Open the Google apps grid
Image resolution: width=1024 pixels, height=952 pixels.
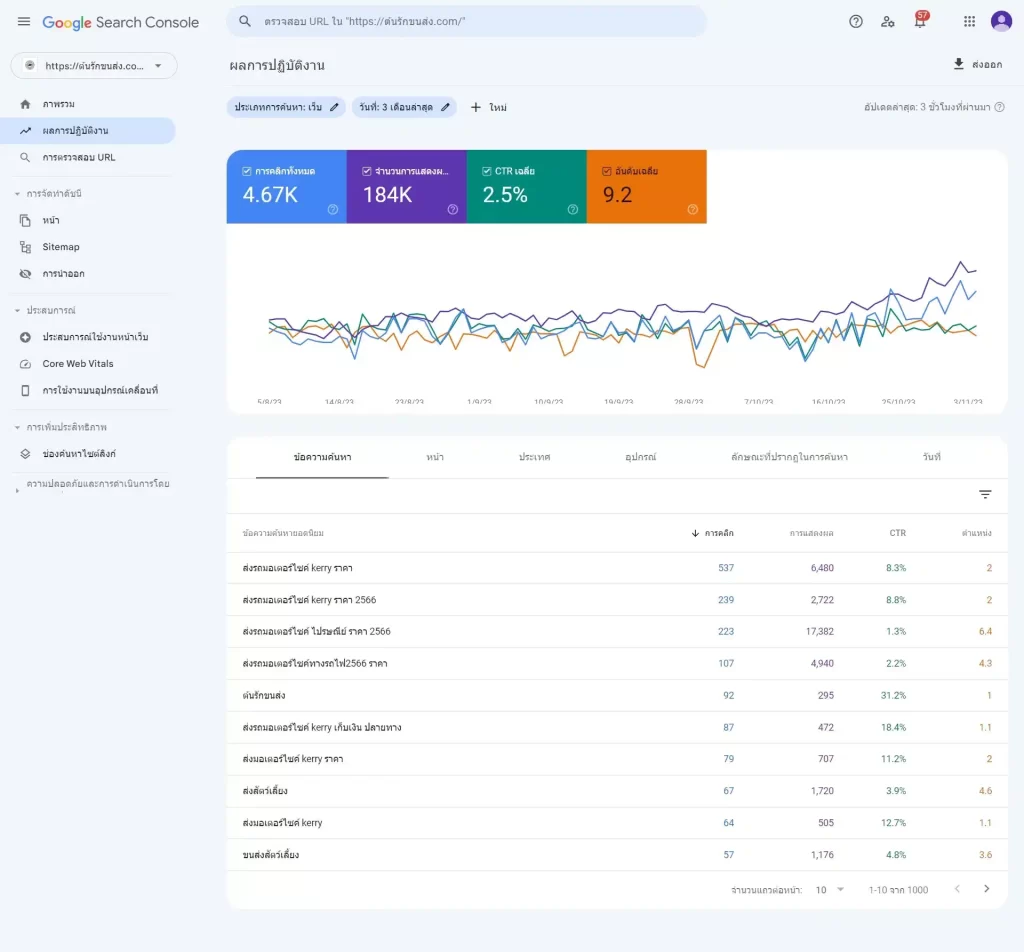(969, 22)
